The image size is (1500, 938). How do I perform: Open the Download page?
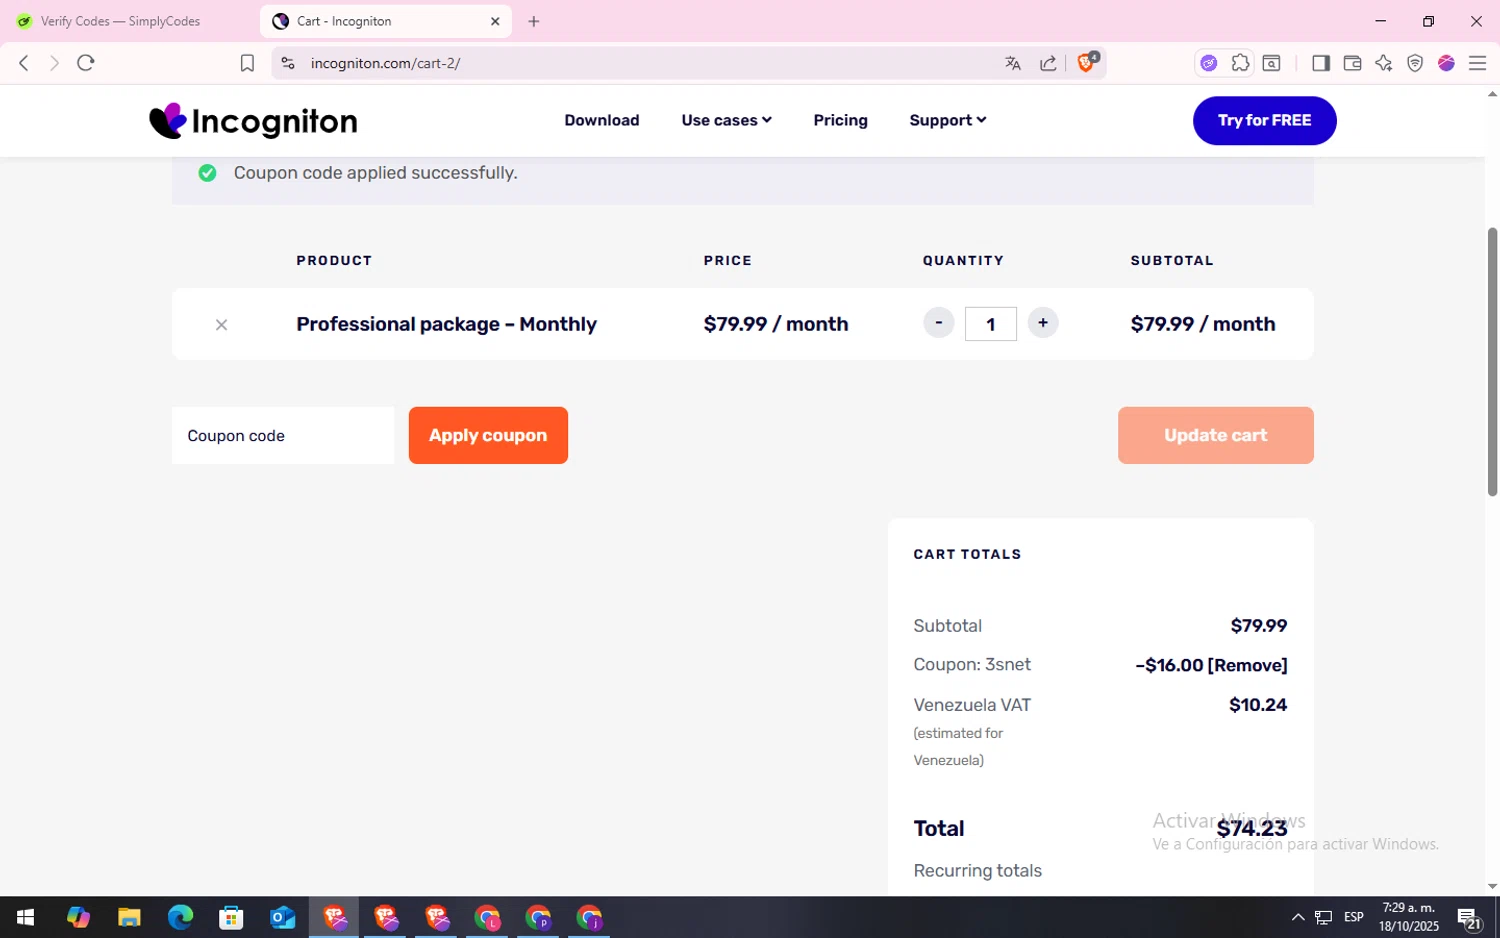[602, 120]
